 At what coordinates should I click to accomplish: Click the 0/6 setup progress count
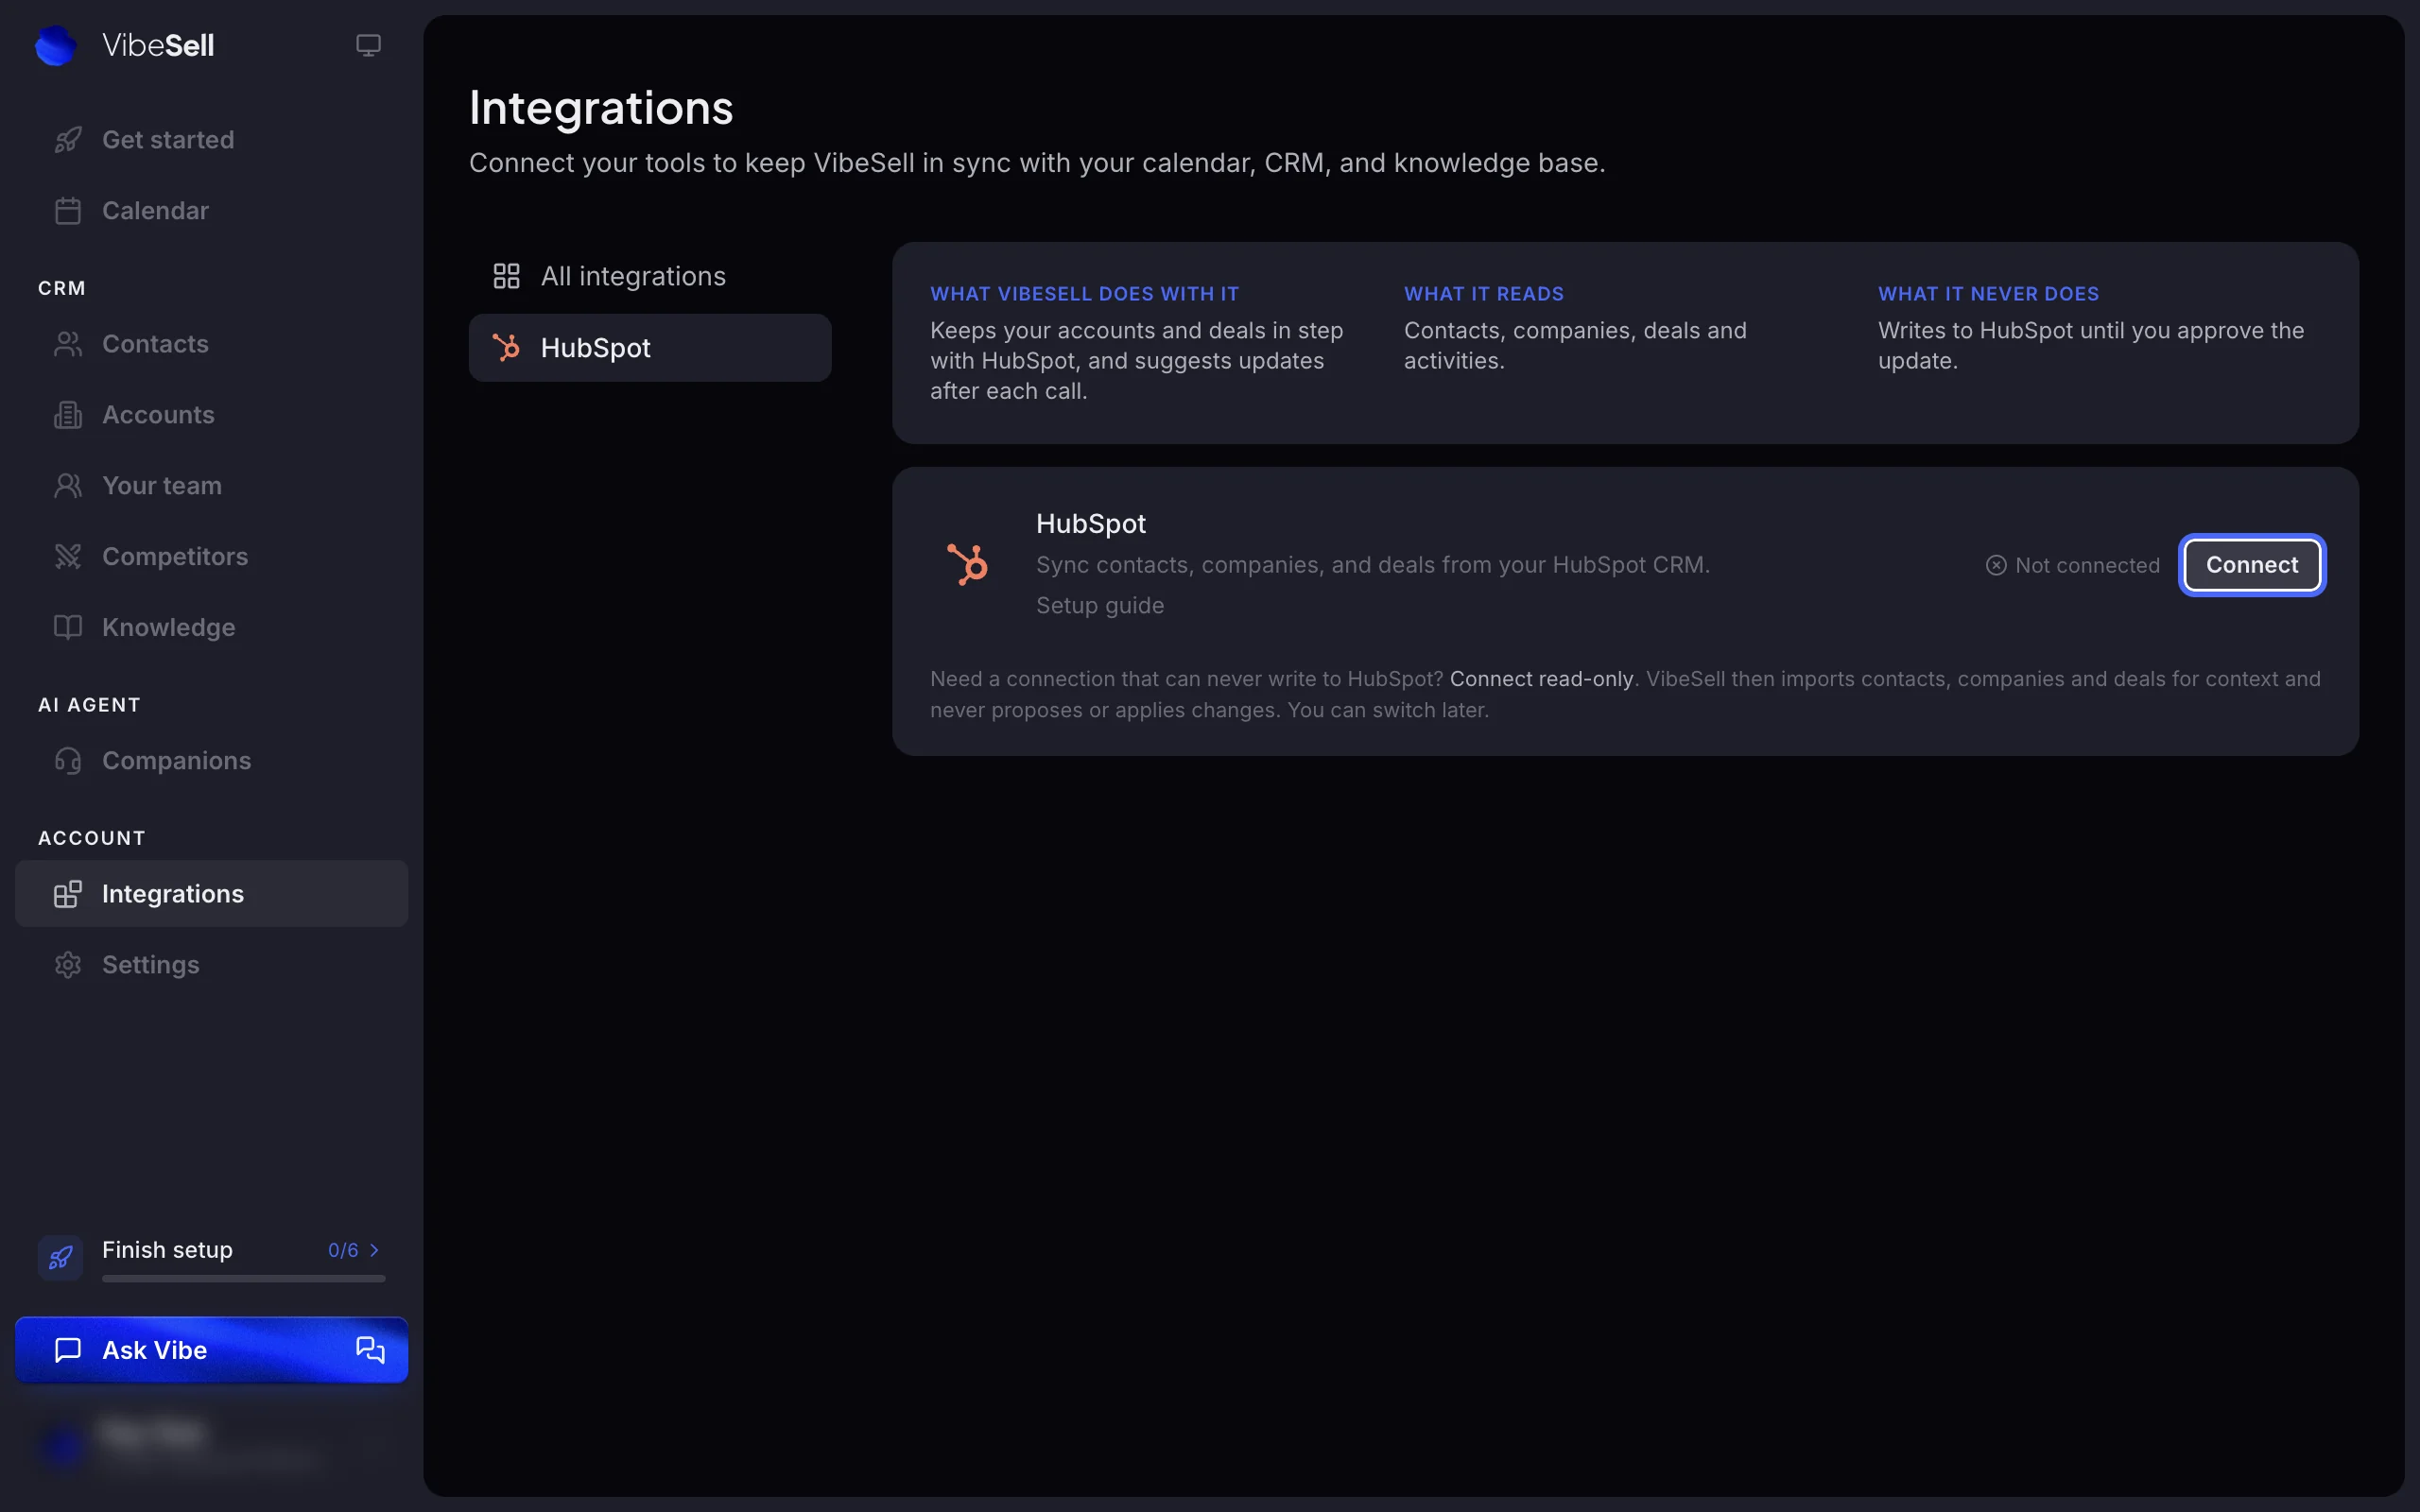[x=343, y=1250]
